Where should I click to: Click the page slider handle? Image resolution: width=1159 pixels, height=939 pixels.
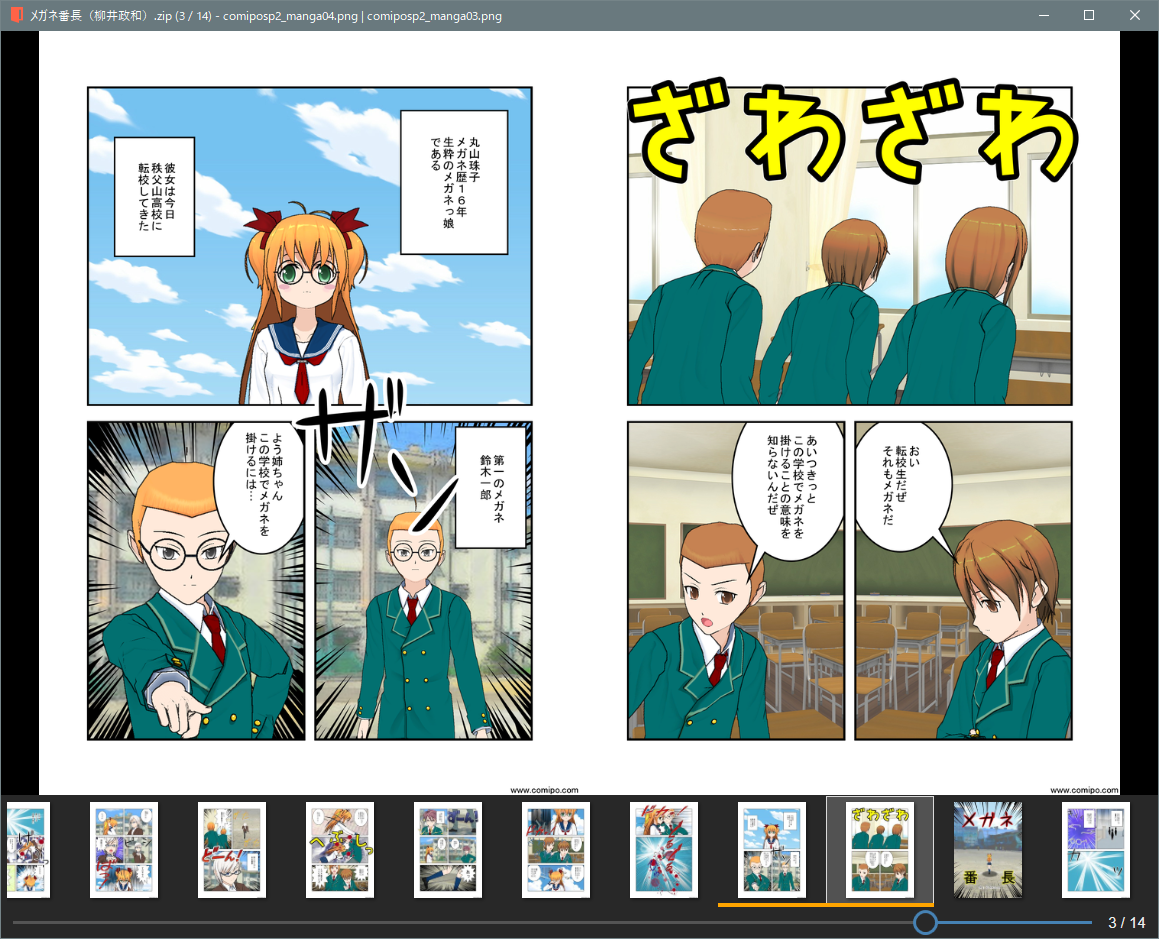[x=925, y=922]
